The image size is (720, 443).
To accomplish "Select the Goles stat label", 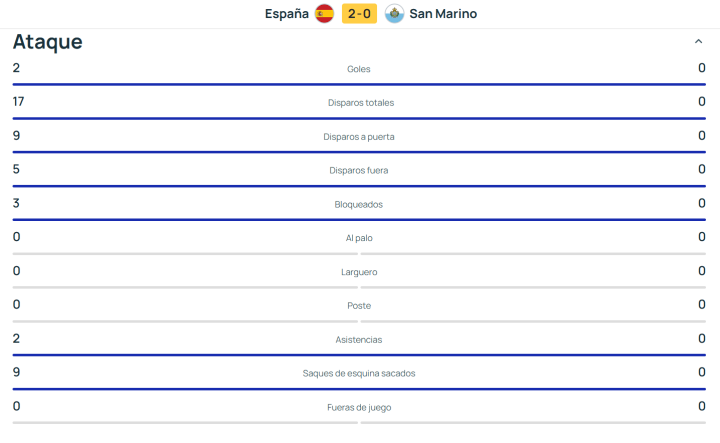I will [x=359, y=69].
